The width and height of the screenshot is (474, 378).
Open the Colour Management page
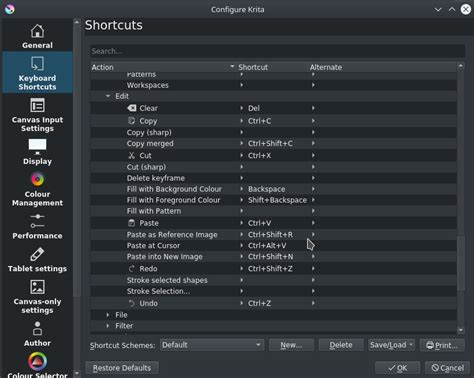click(37, 189)
